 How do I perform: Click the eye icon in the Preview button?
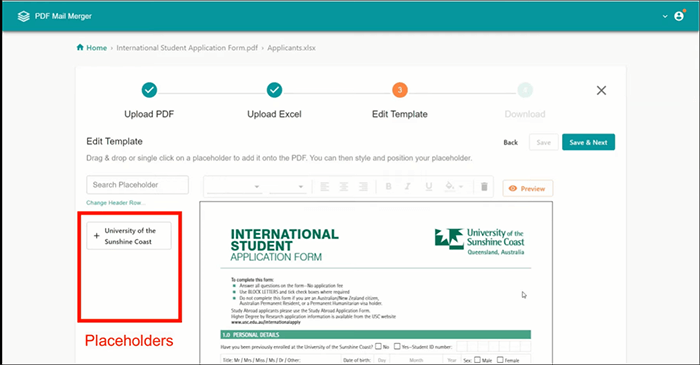(x=513, y=189)
